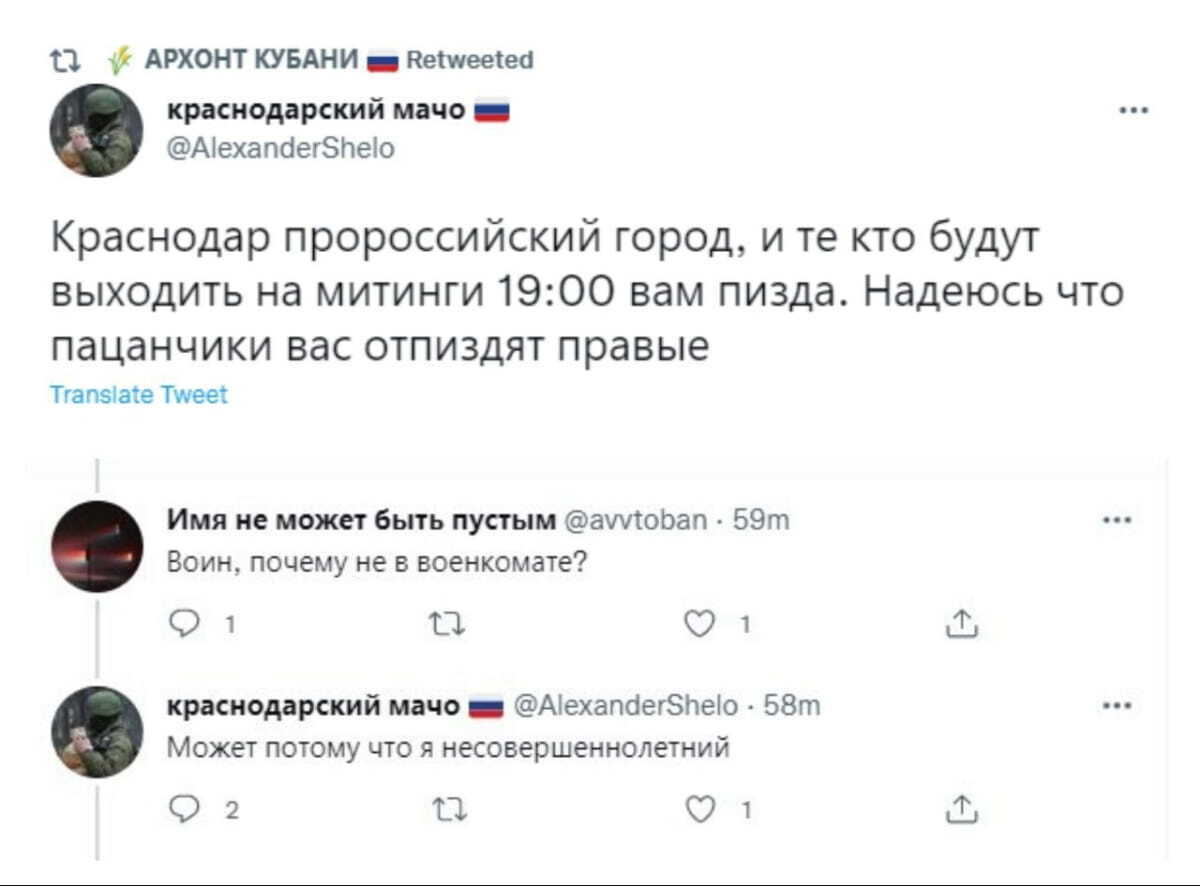Viewport: 1200px width, 886px height.
Task: Open avvtoban's profile avatar
Action: [97, 547]
